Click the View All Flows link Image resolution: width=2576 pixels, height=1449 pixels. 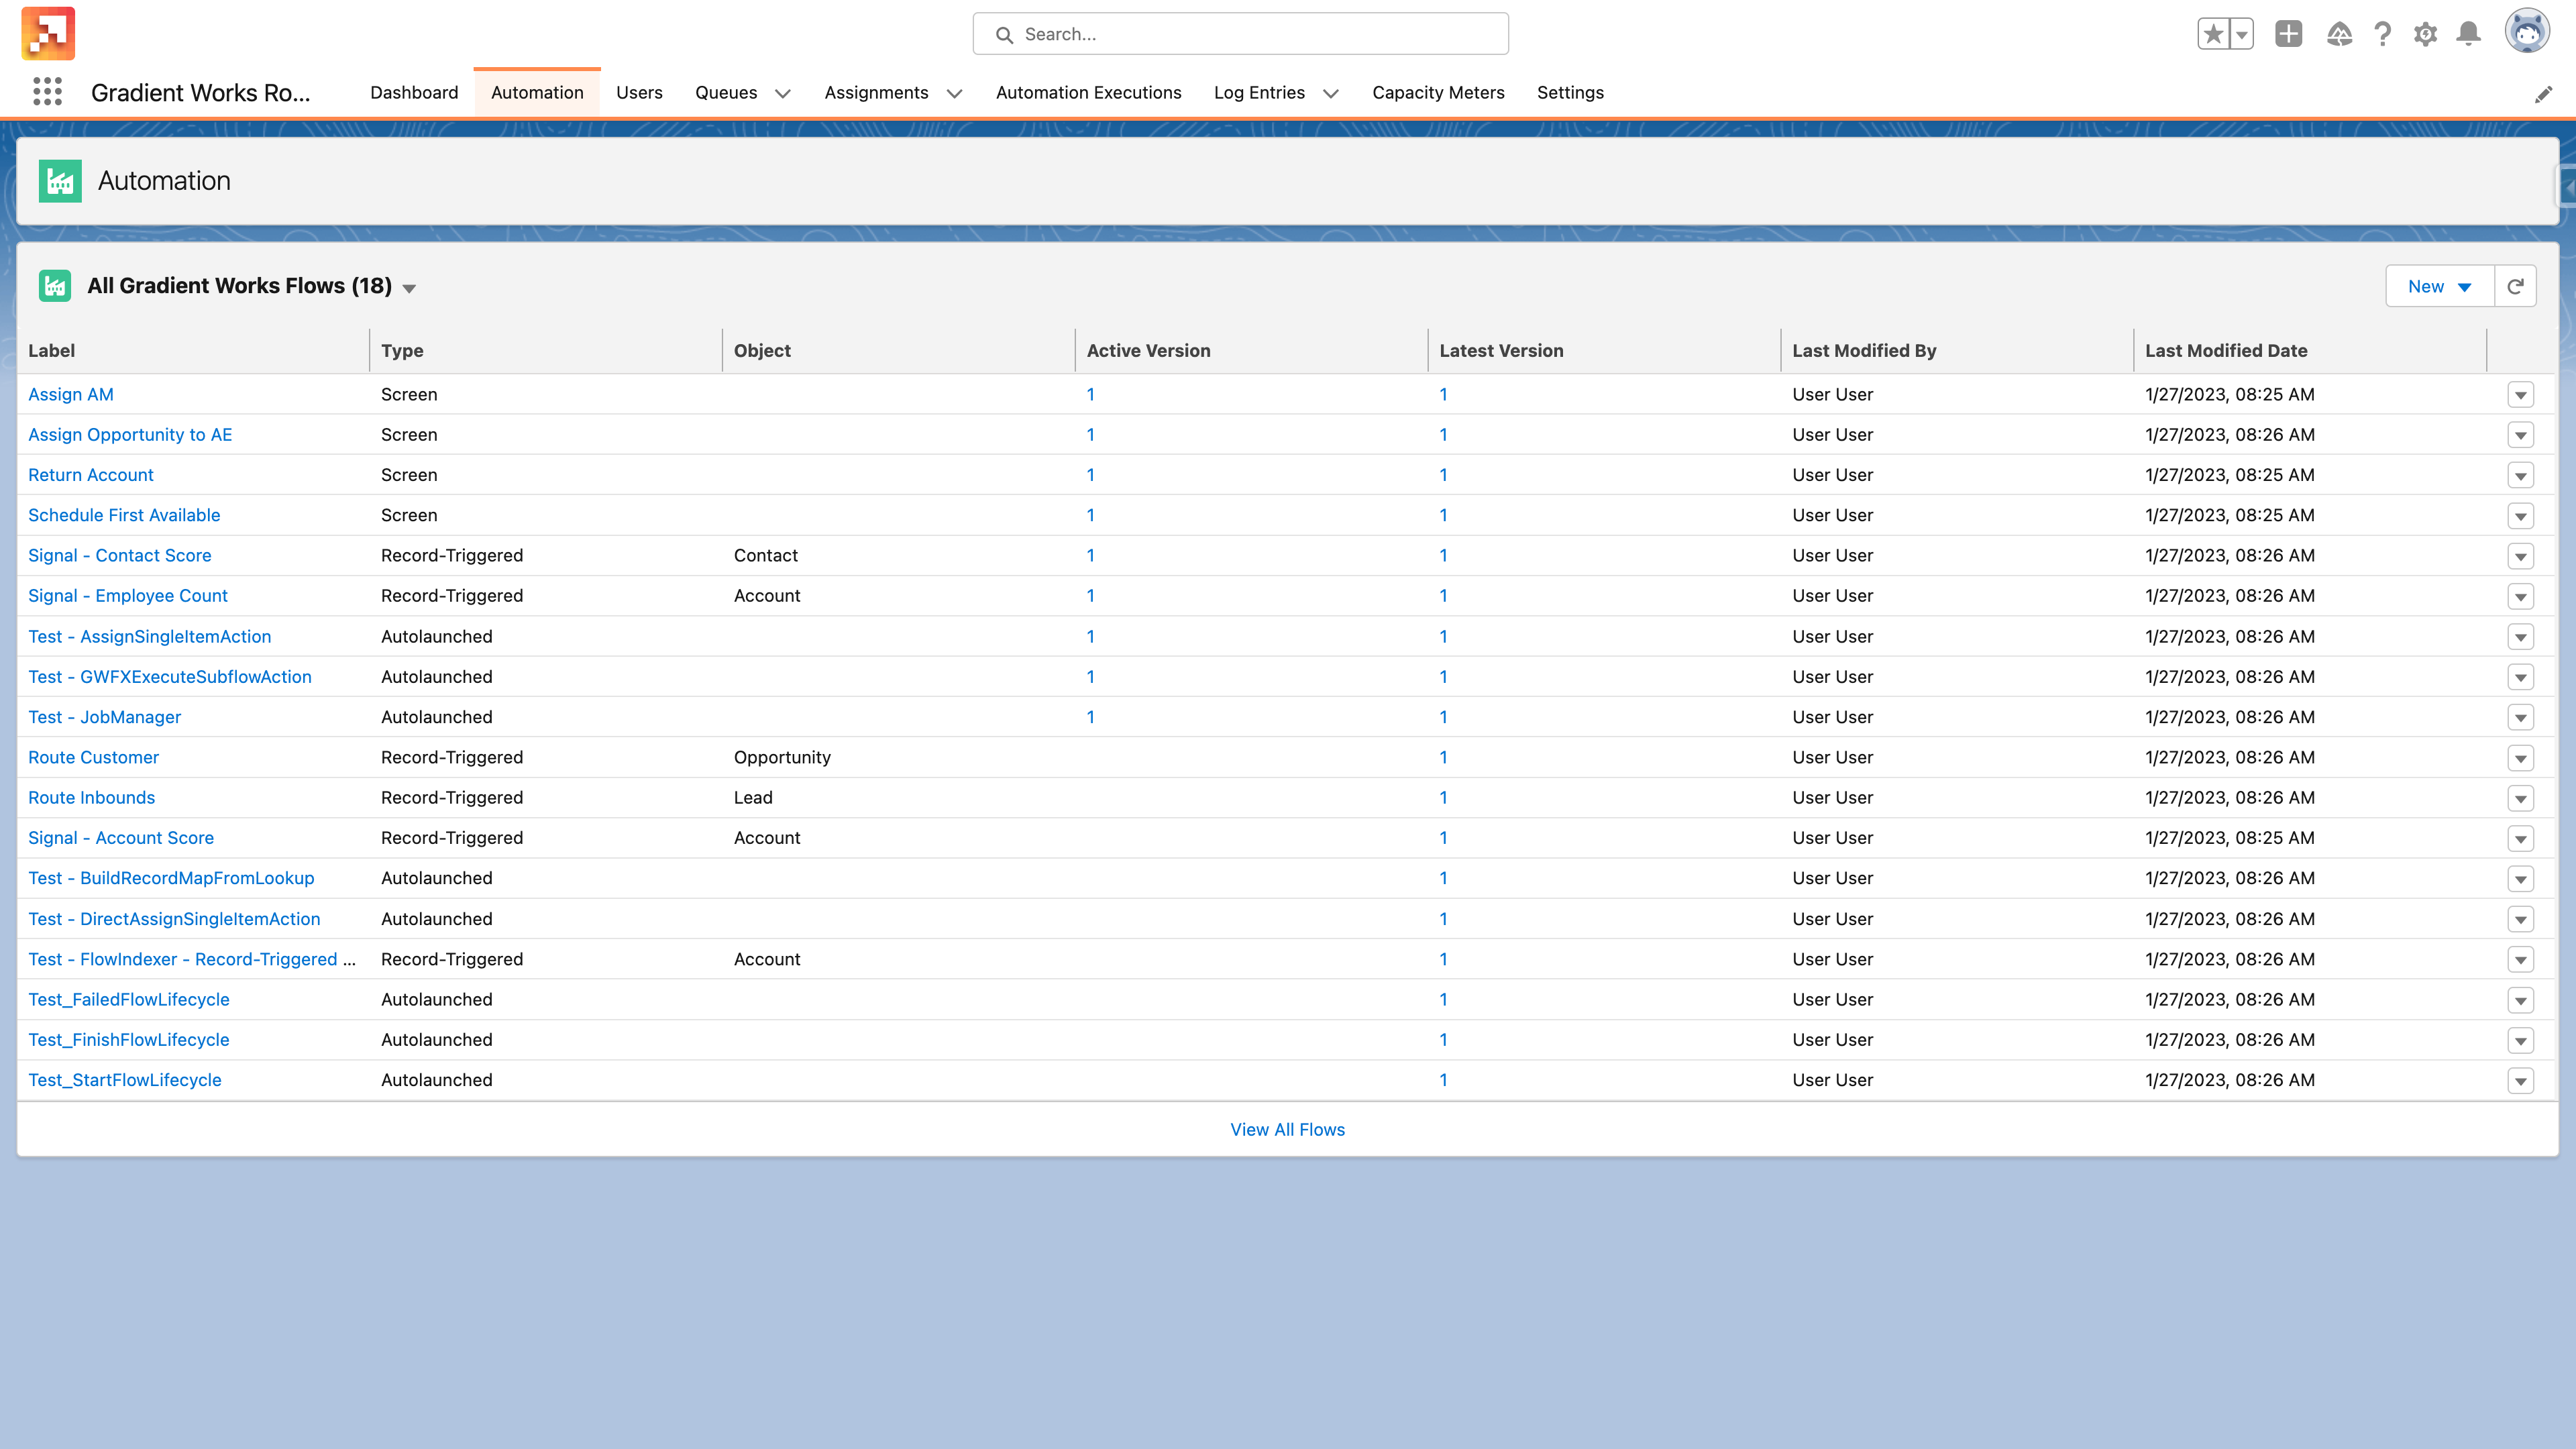click(1287, 1129)
